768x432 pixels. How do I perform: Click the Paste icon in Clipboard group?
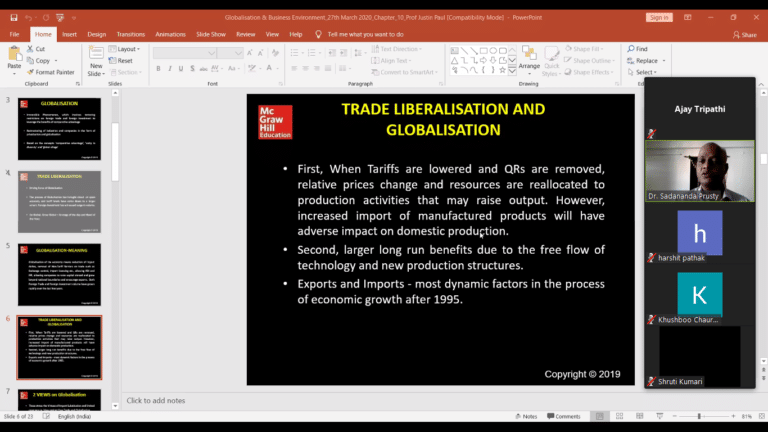pos(14,58)
